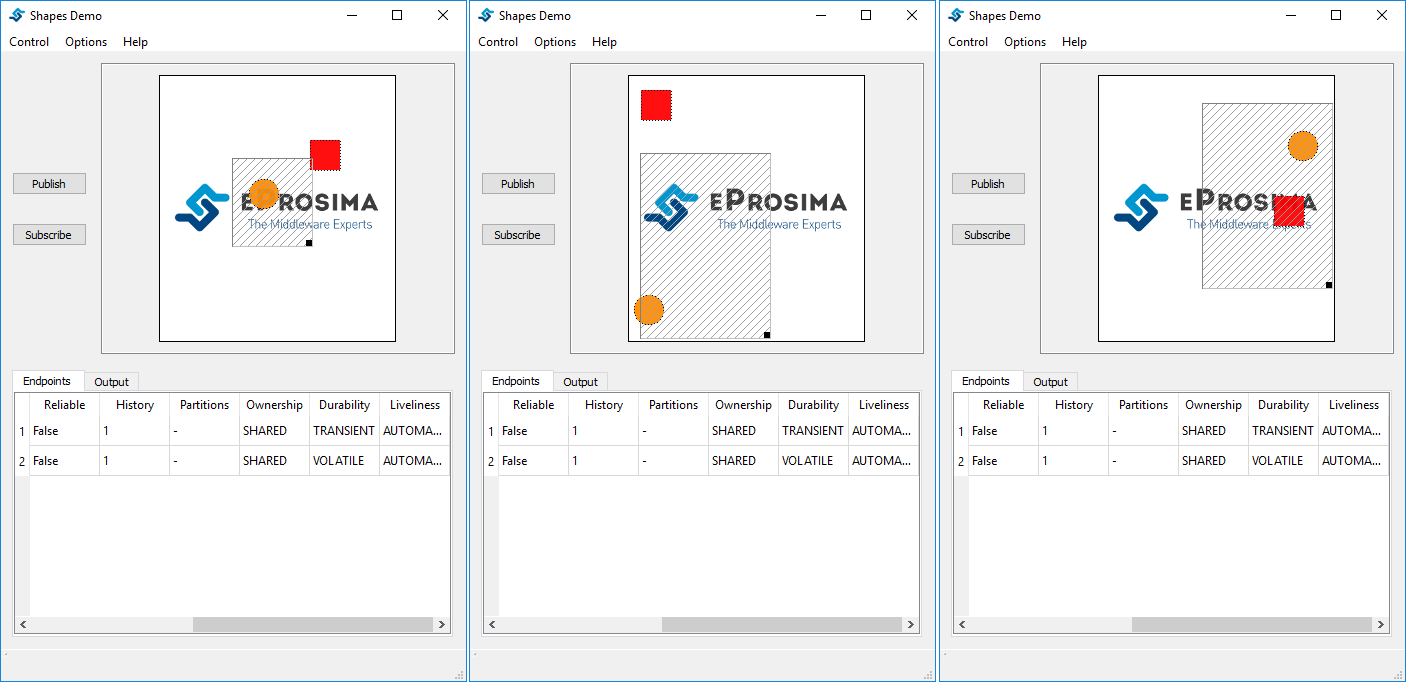
Task: Click Subscribe button in right Shapes Demo window
Action: tap(988, 235)
